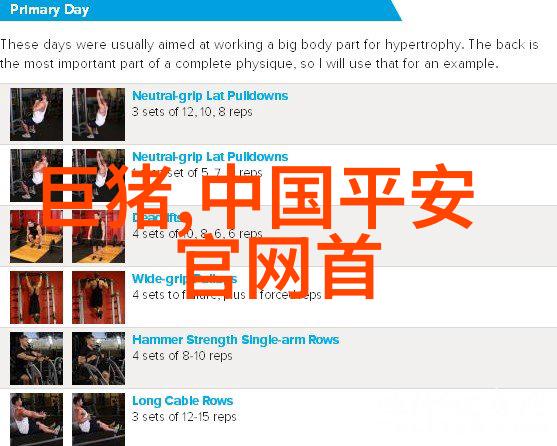Click second lat pulldown start-position thumbnail
This screenshot has width=557, height=446.
click(37, 175)
